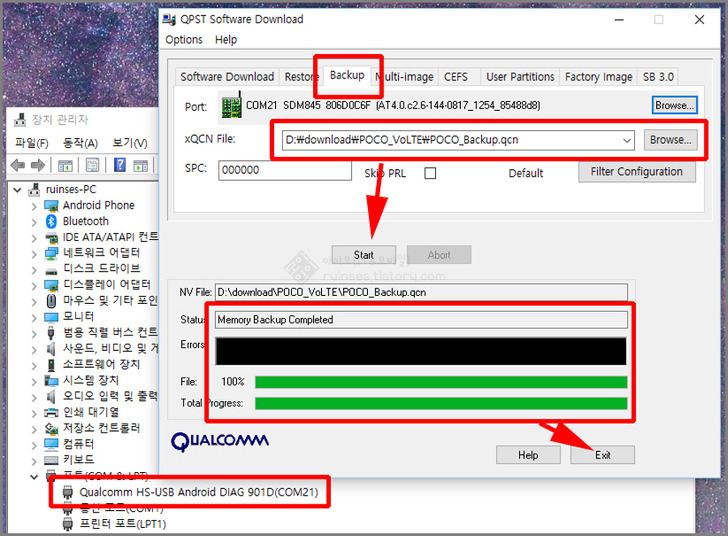
Task: Click the mouse icon for 마우스 및 기타
Action: click(51, 301)
